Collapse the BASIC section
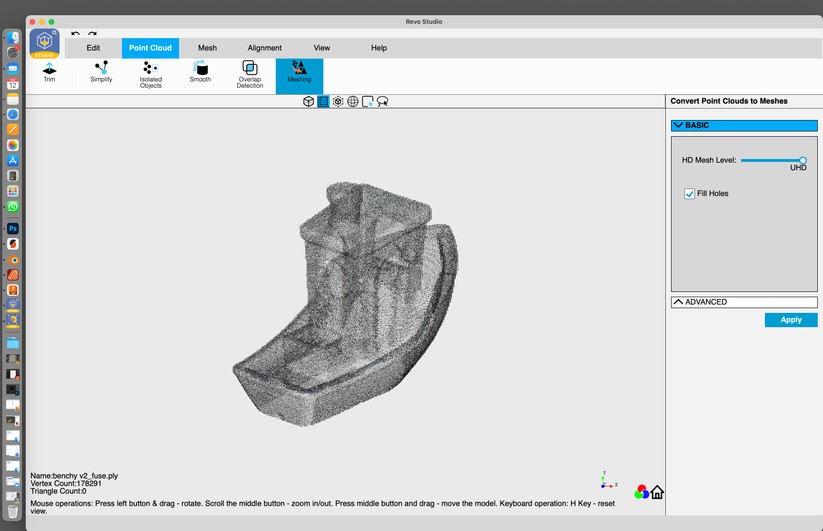 coord(744,126)
